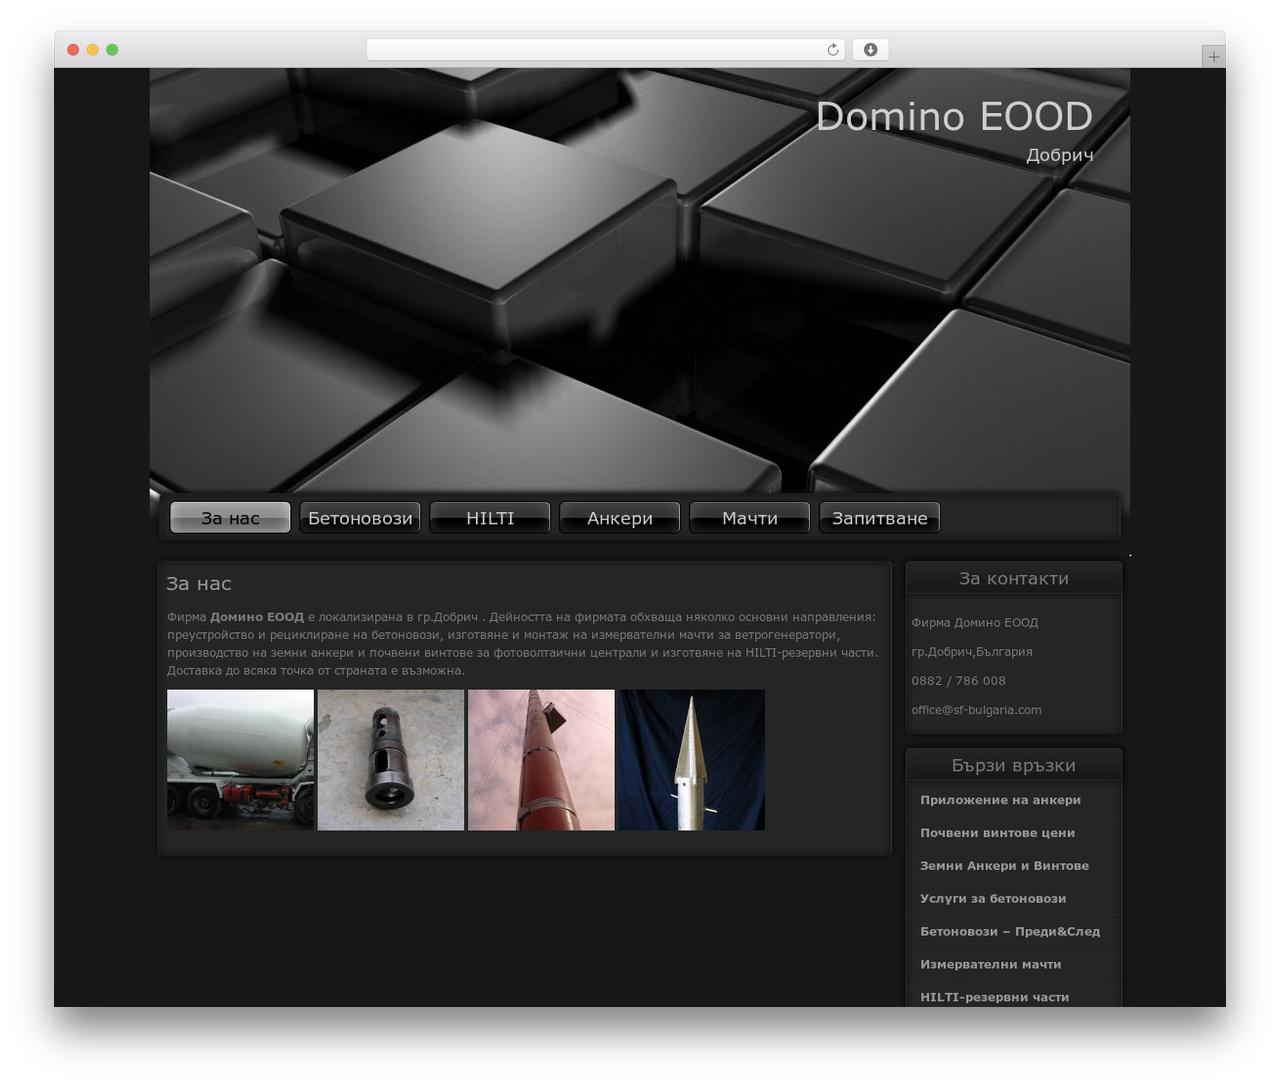Open the ground screw anchor thumbnail

(x=692, y=760)
